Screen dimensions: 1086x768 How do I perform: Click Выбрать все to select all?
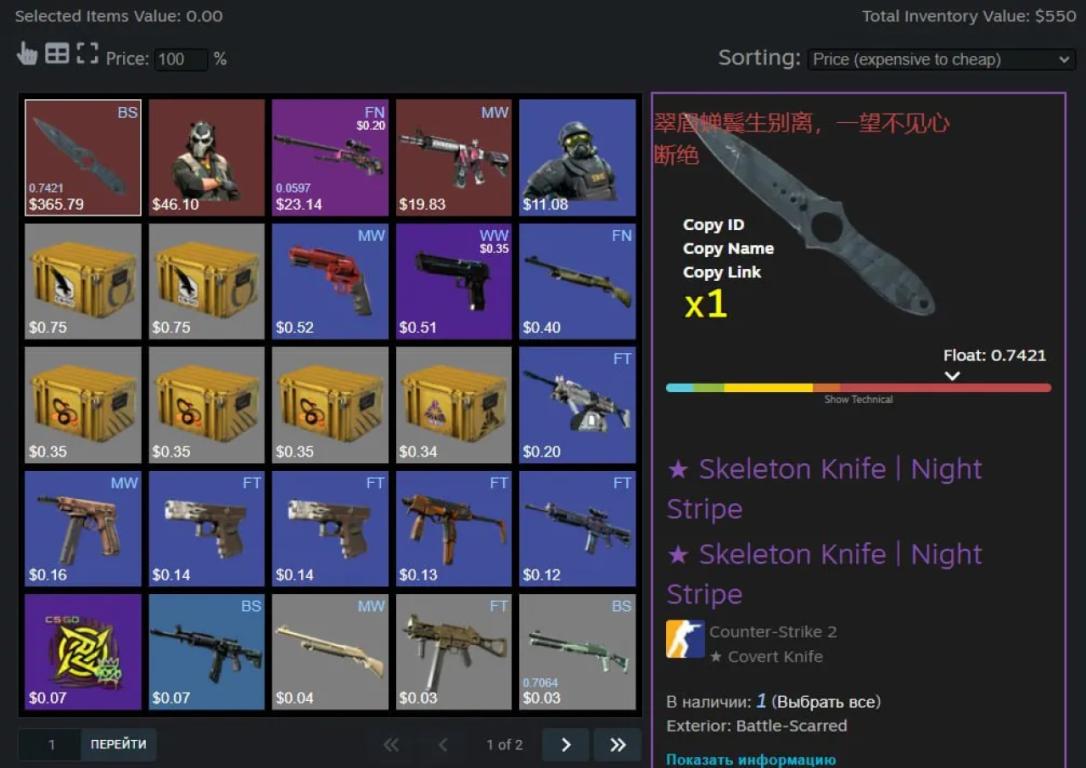(x=828, y=702)
